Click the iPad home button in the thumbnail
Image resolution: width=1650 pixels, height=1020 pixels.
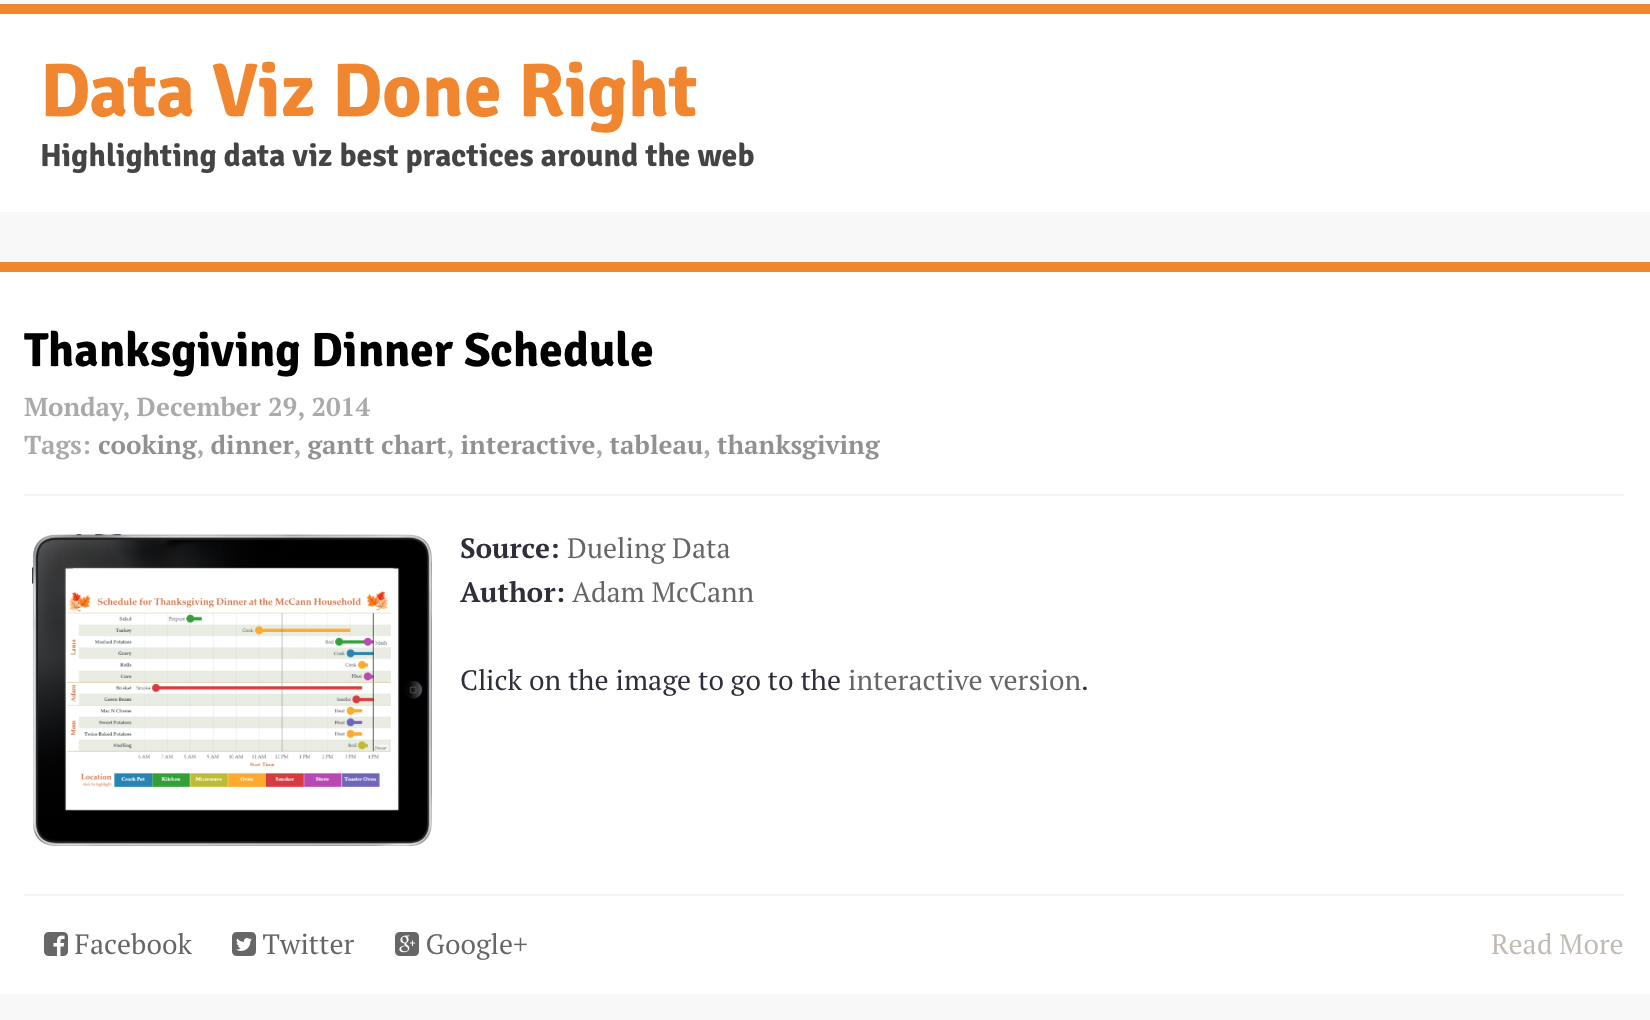[x=415, y=689]
